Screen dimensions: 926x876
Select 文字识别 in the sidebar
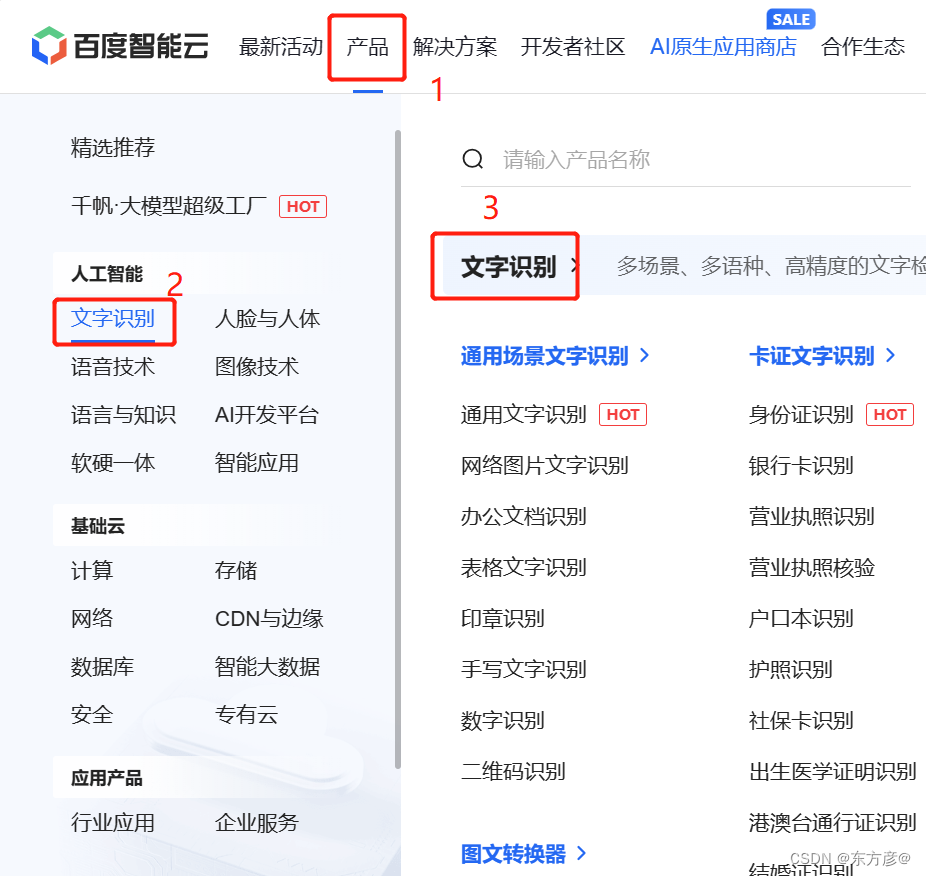tap(113, 318)
